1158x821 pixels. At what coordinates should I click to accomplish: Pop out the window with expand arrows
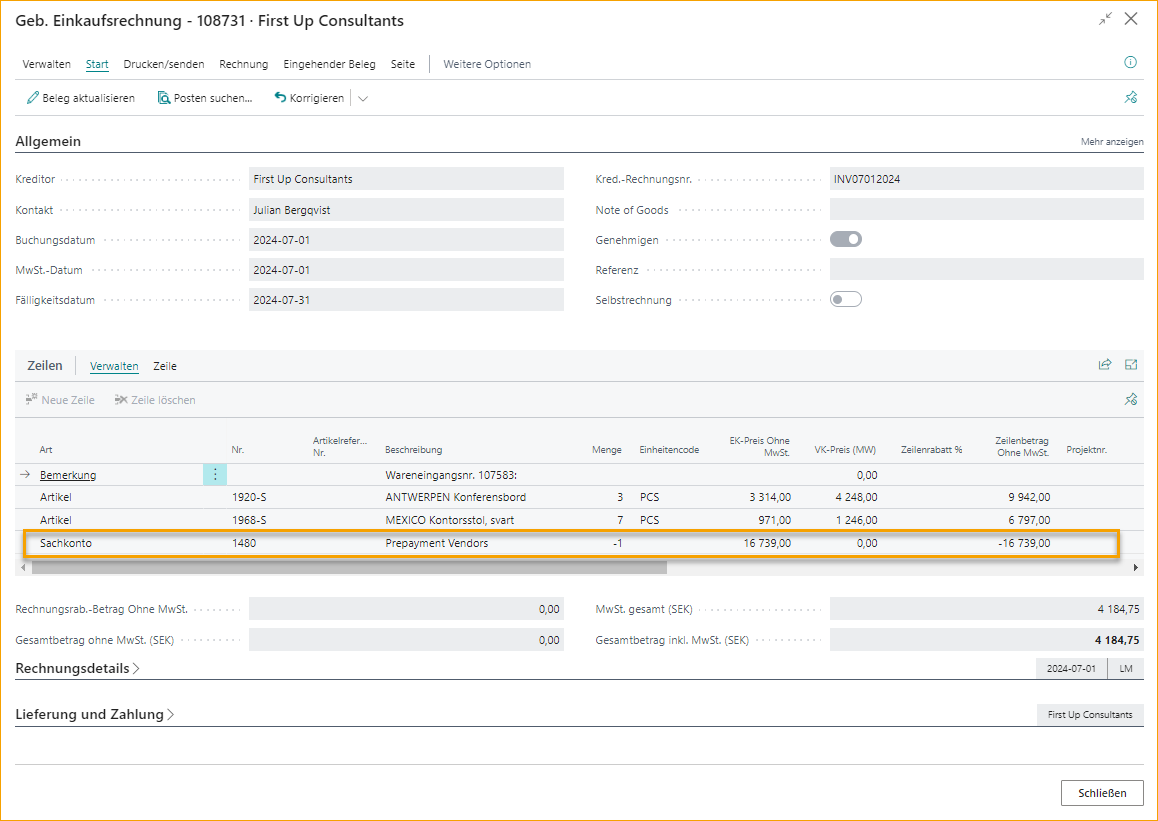coord(1105,19)
